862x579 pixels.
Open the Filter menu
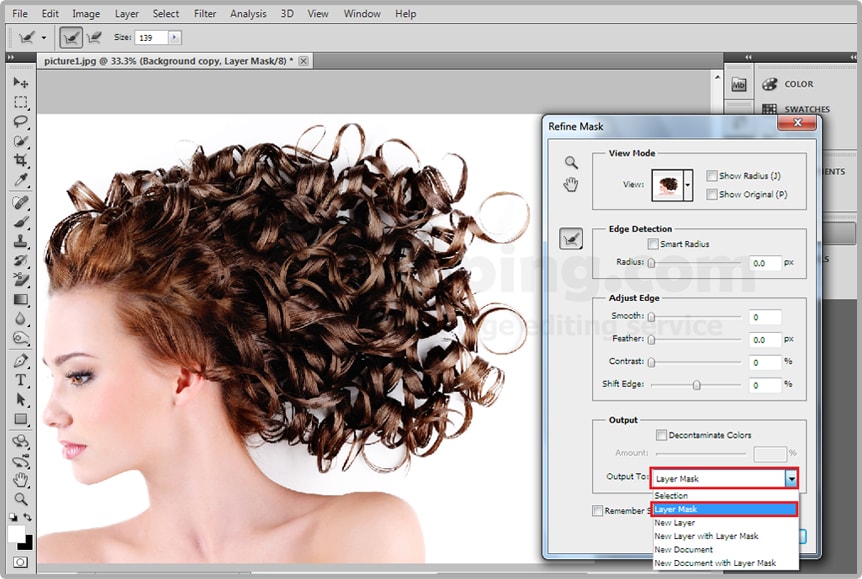click(205, 14)
